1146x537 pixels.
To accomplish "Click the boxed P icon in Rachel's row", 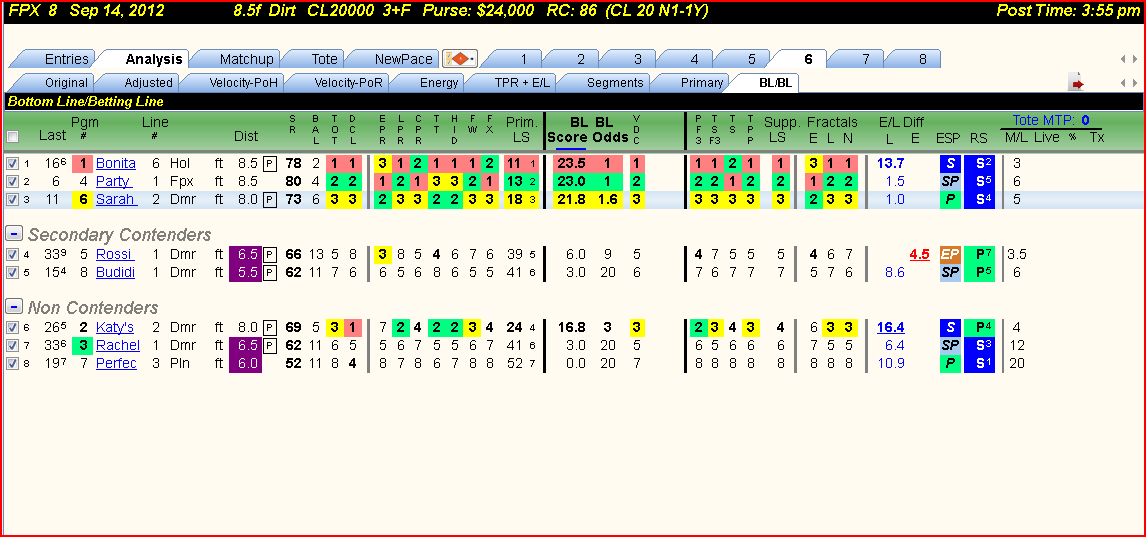I will click(269, 346).
